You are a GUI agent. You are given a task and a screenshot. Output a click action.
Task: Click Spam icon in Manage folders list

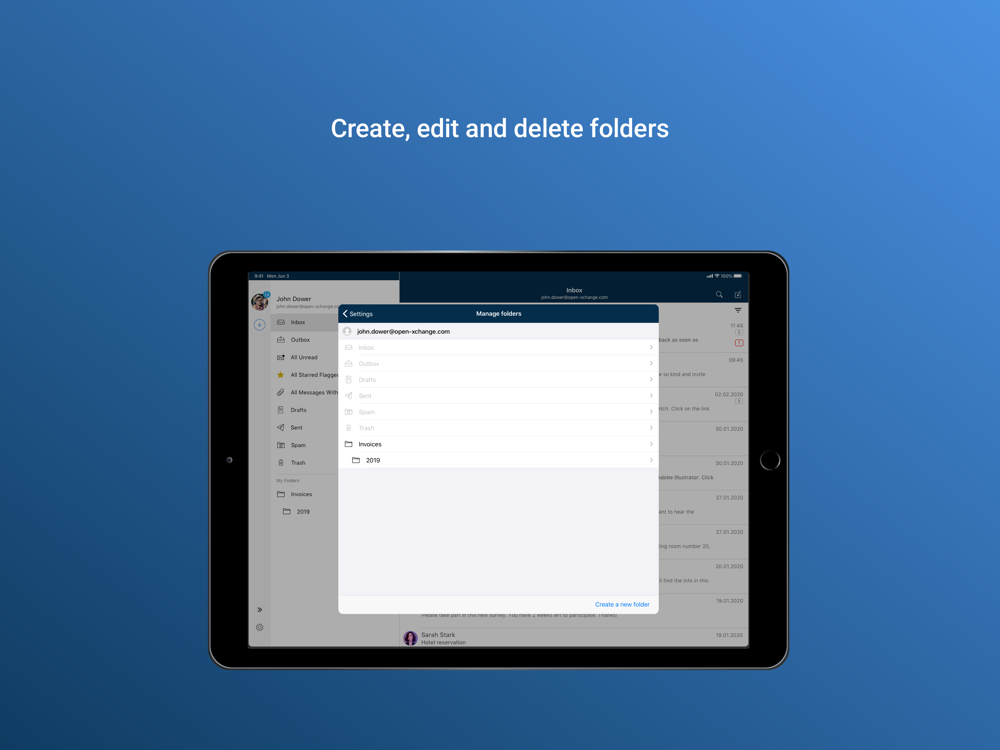pyautogui.click(x=348, y=412)
